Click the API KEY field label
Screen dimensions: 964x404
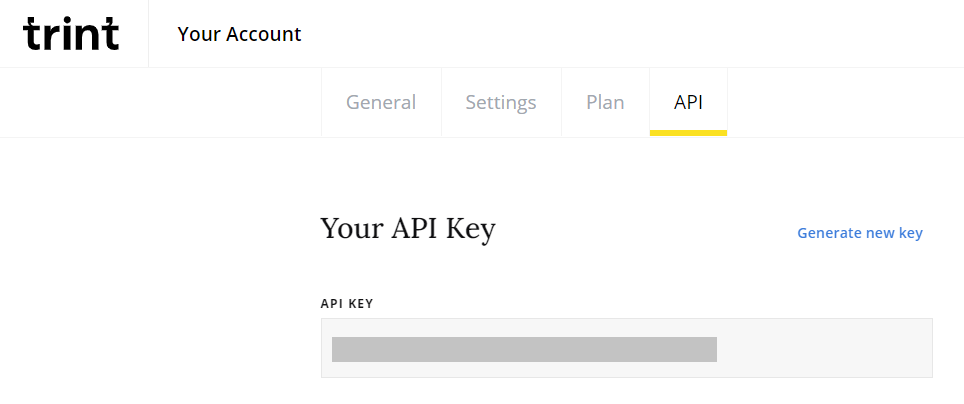(x=347, y=304)
